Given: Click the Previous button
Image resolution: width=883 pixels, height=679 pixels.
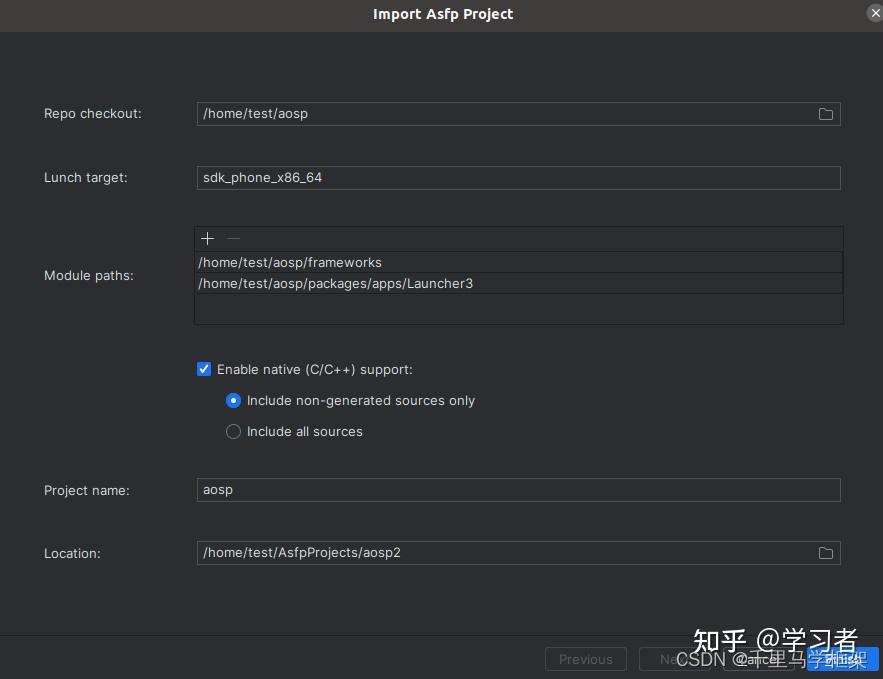Looking at the screenshot, I should tap(586, 659).
